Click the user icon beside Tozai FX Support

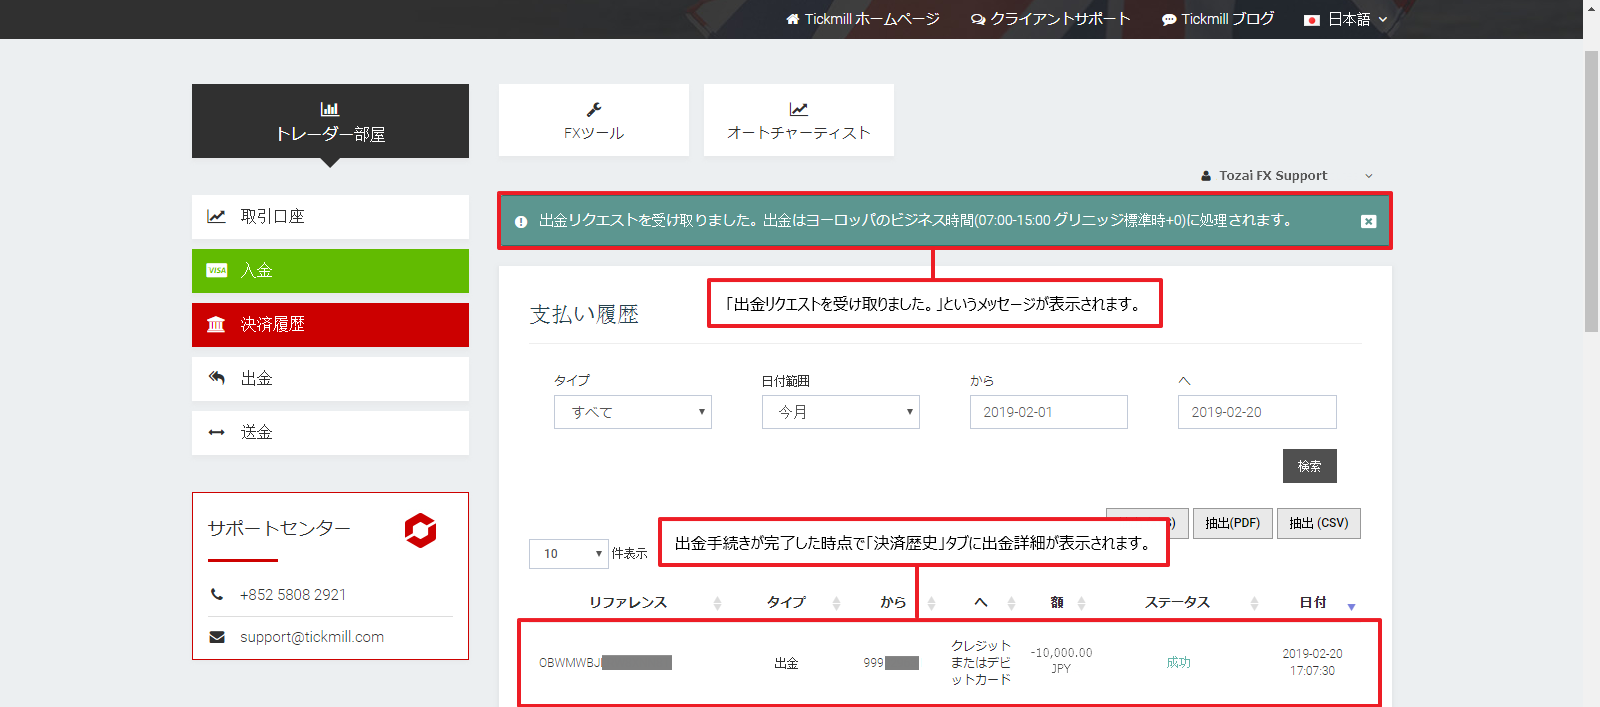pos(1206,176)
